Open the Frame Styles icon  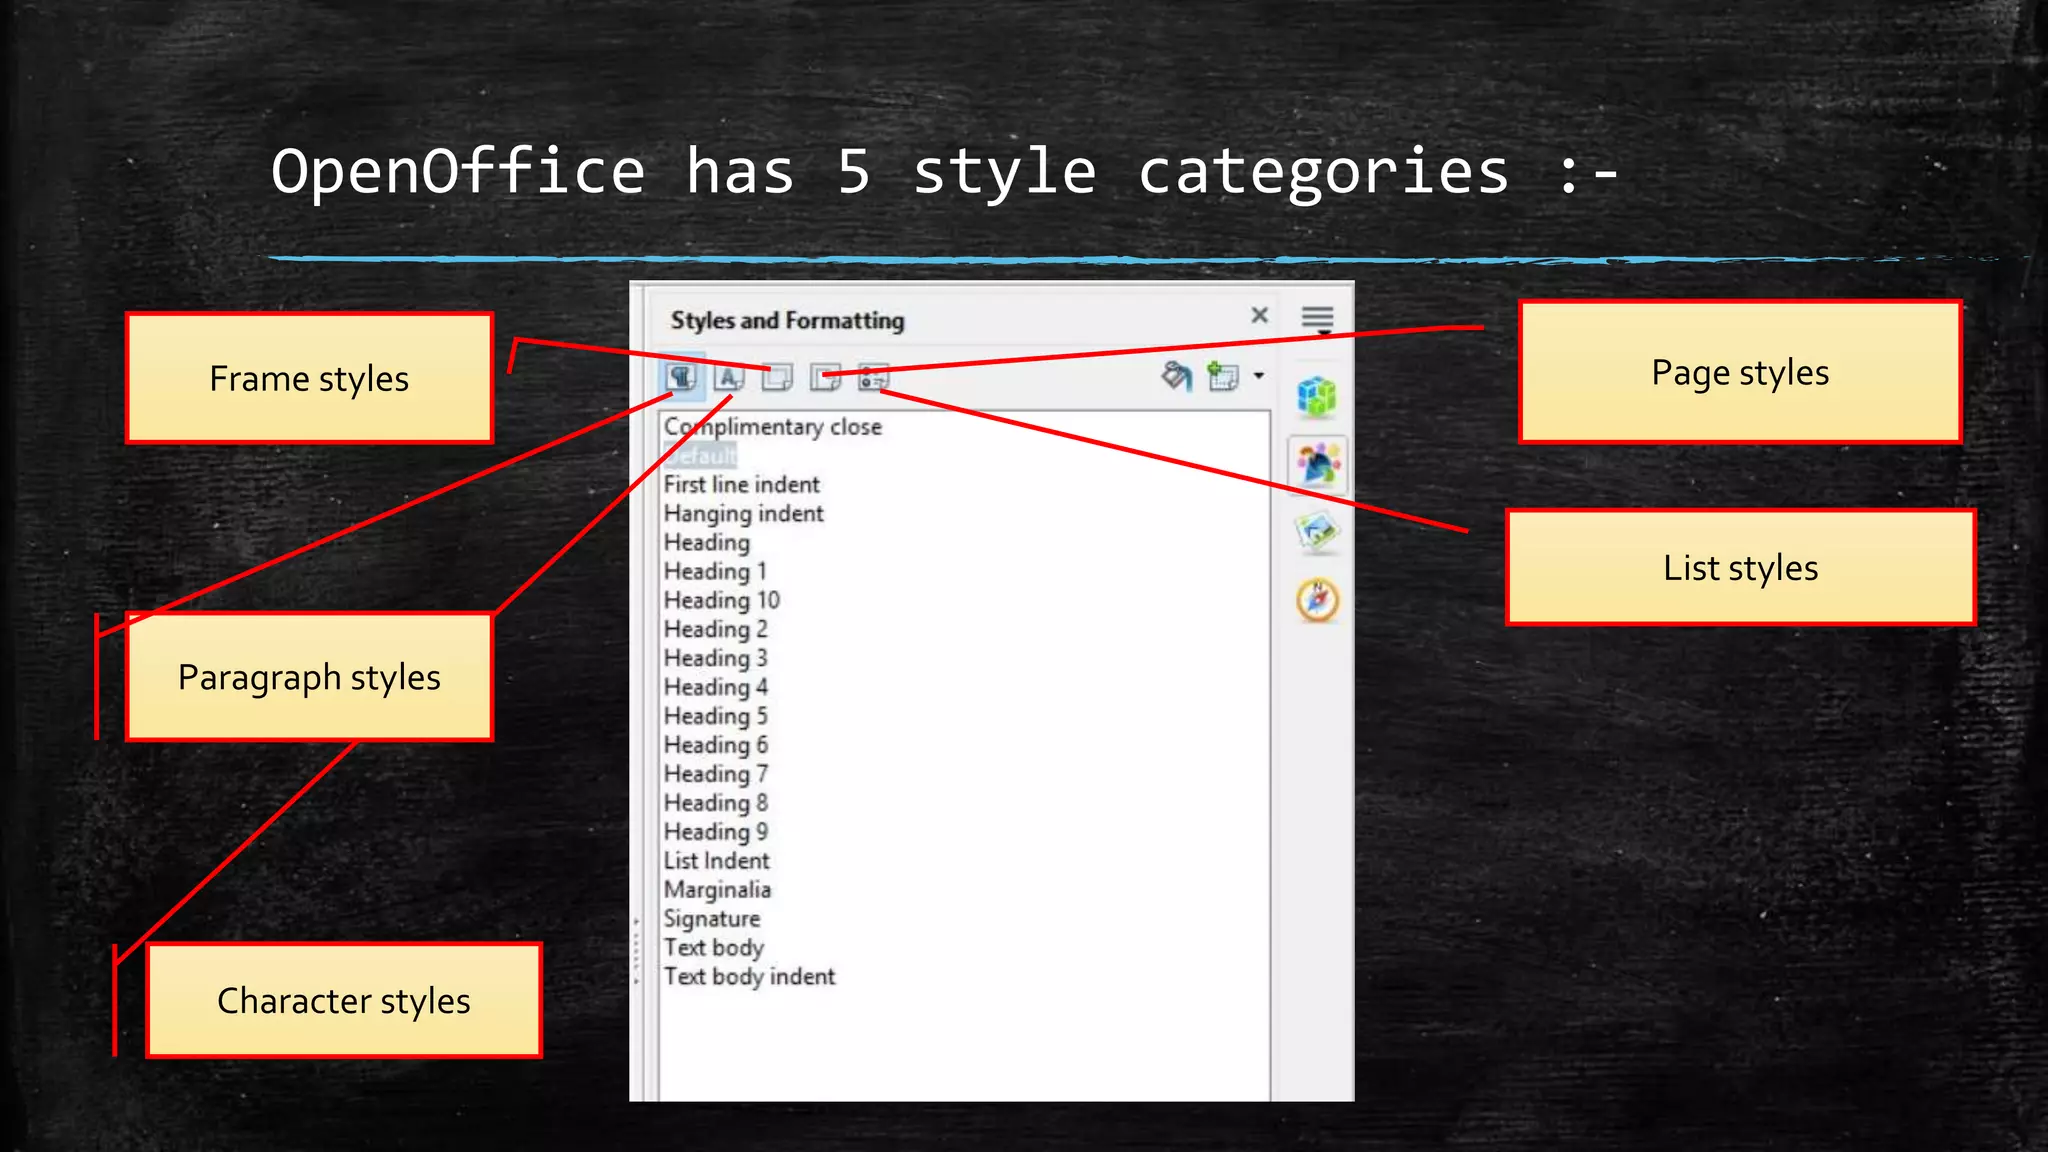(777, 377)
